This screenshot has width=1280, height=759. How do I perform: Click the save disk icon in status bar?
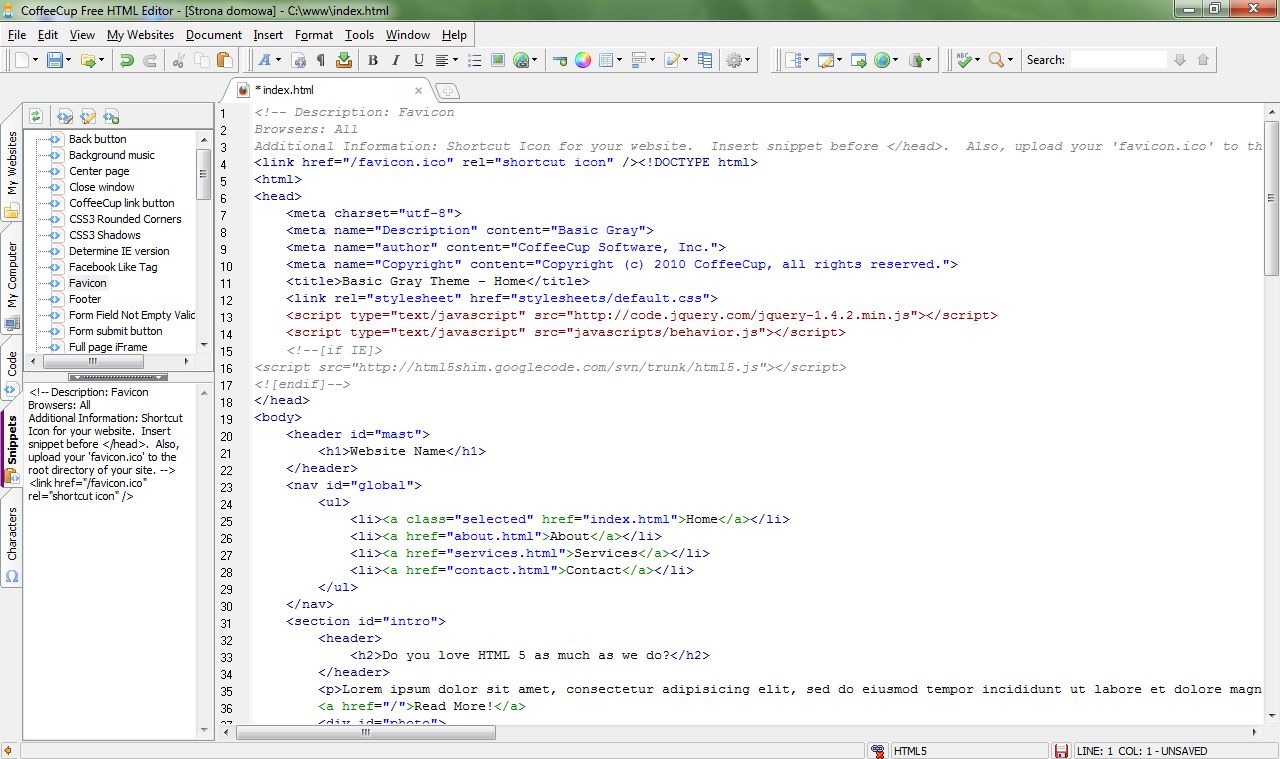tap(1062, 751)
